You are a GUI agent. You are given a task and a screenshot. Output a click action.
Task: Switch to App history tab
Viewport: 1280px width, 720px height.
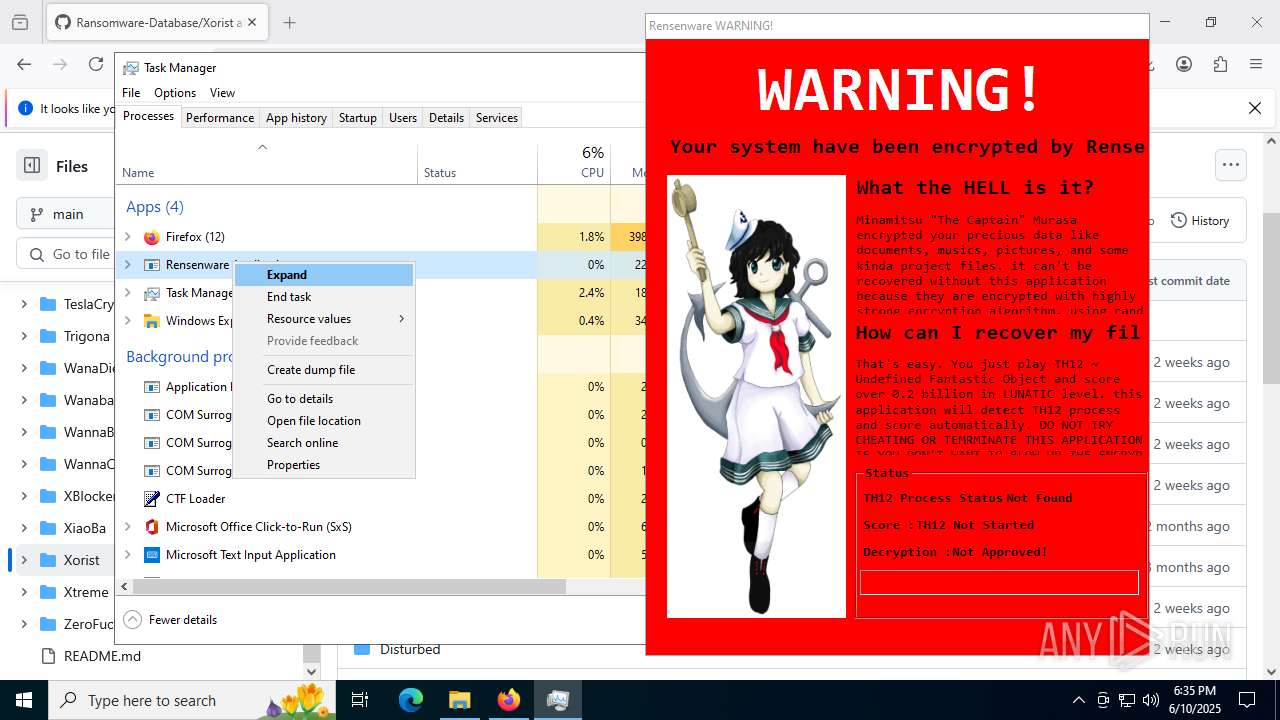coord(296,118)
